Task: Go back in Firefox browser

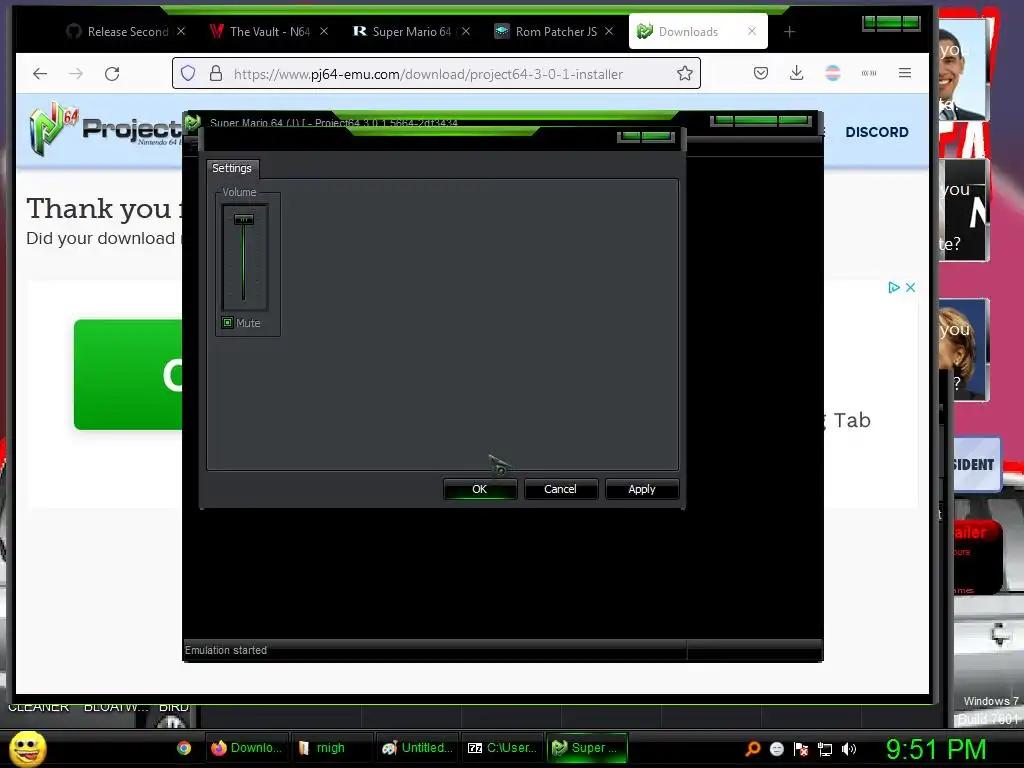Action: click(x=40, y=74)
